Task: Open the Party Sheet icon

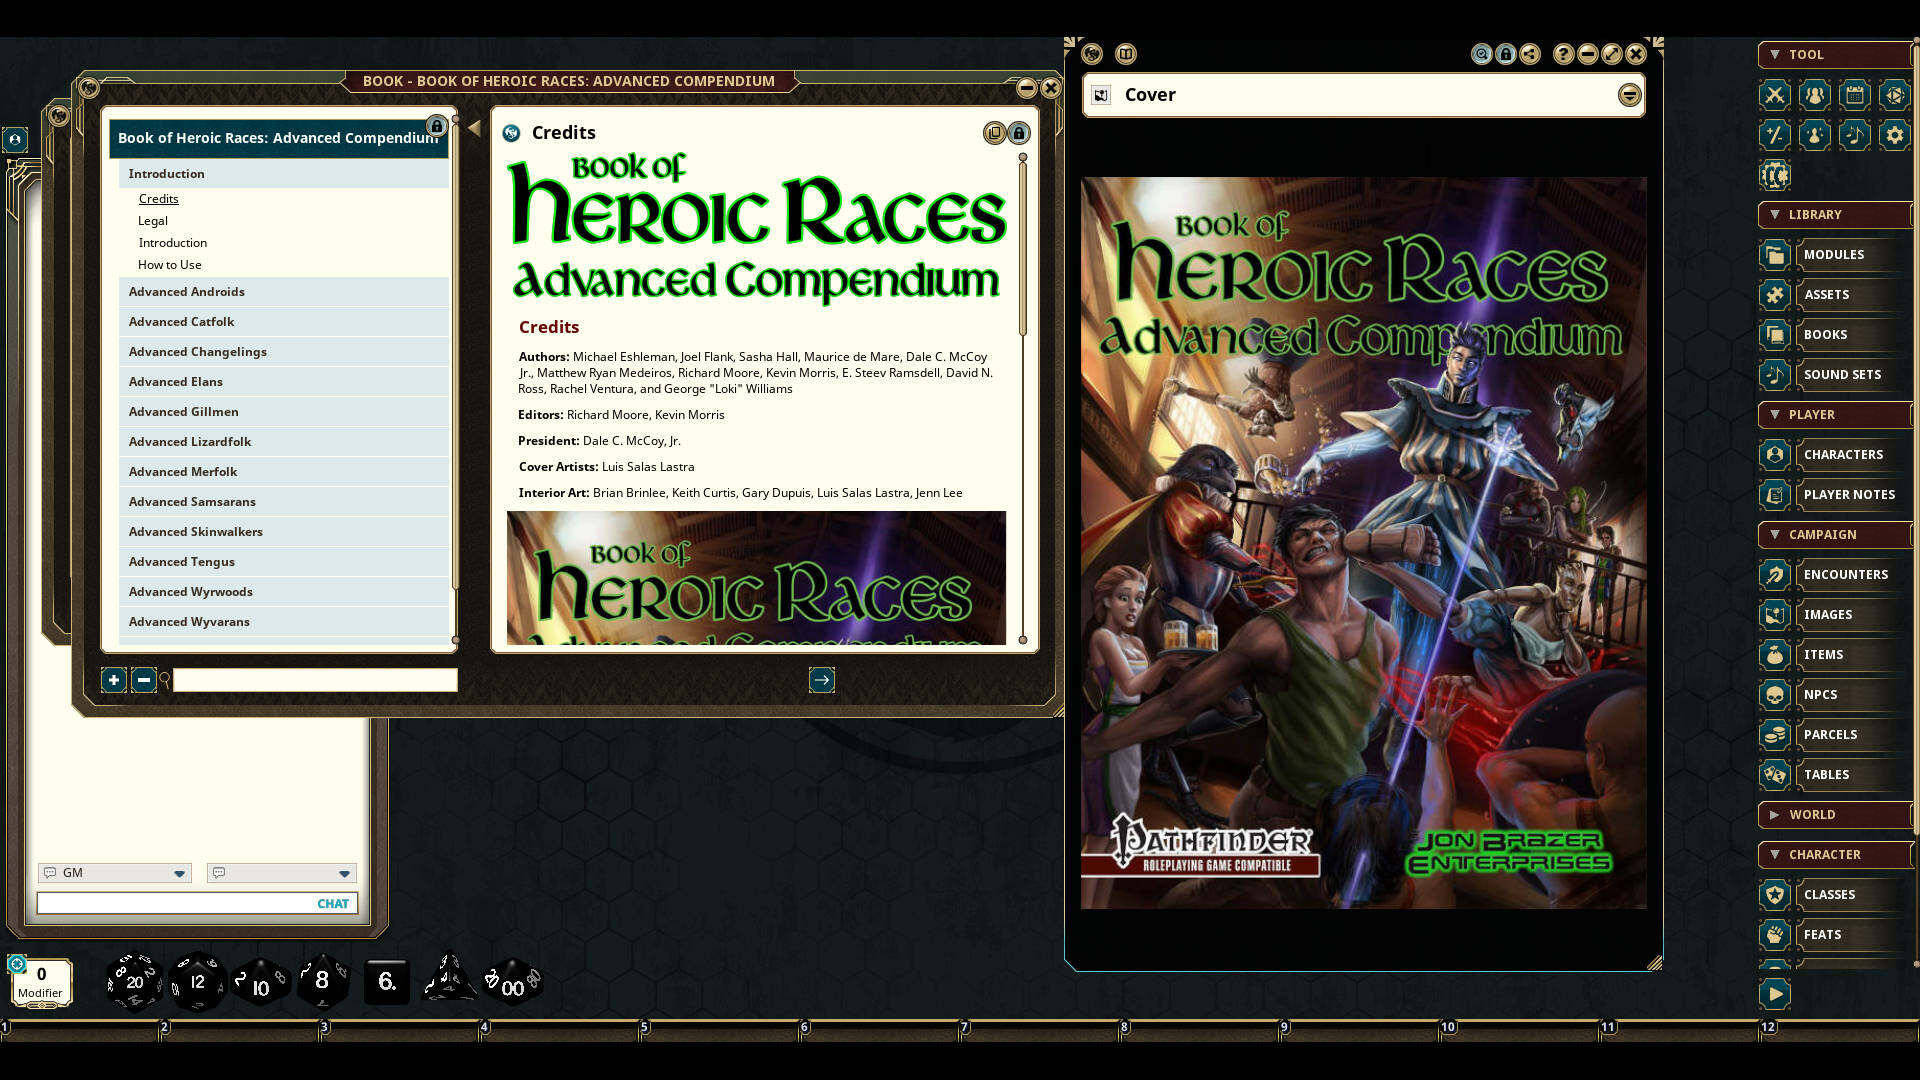Action: tap(1814, 95)
